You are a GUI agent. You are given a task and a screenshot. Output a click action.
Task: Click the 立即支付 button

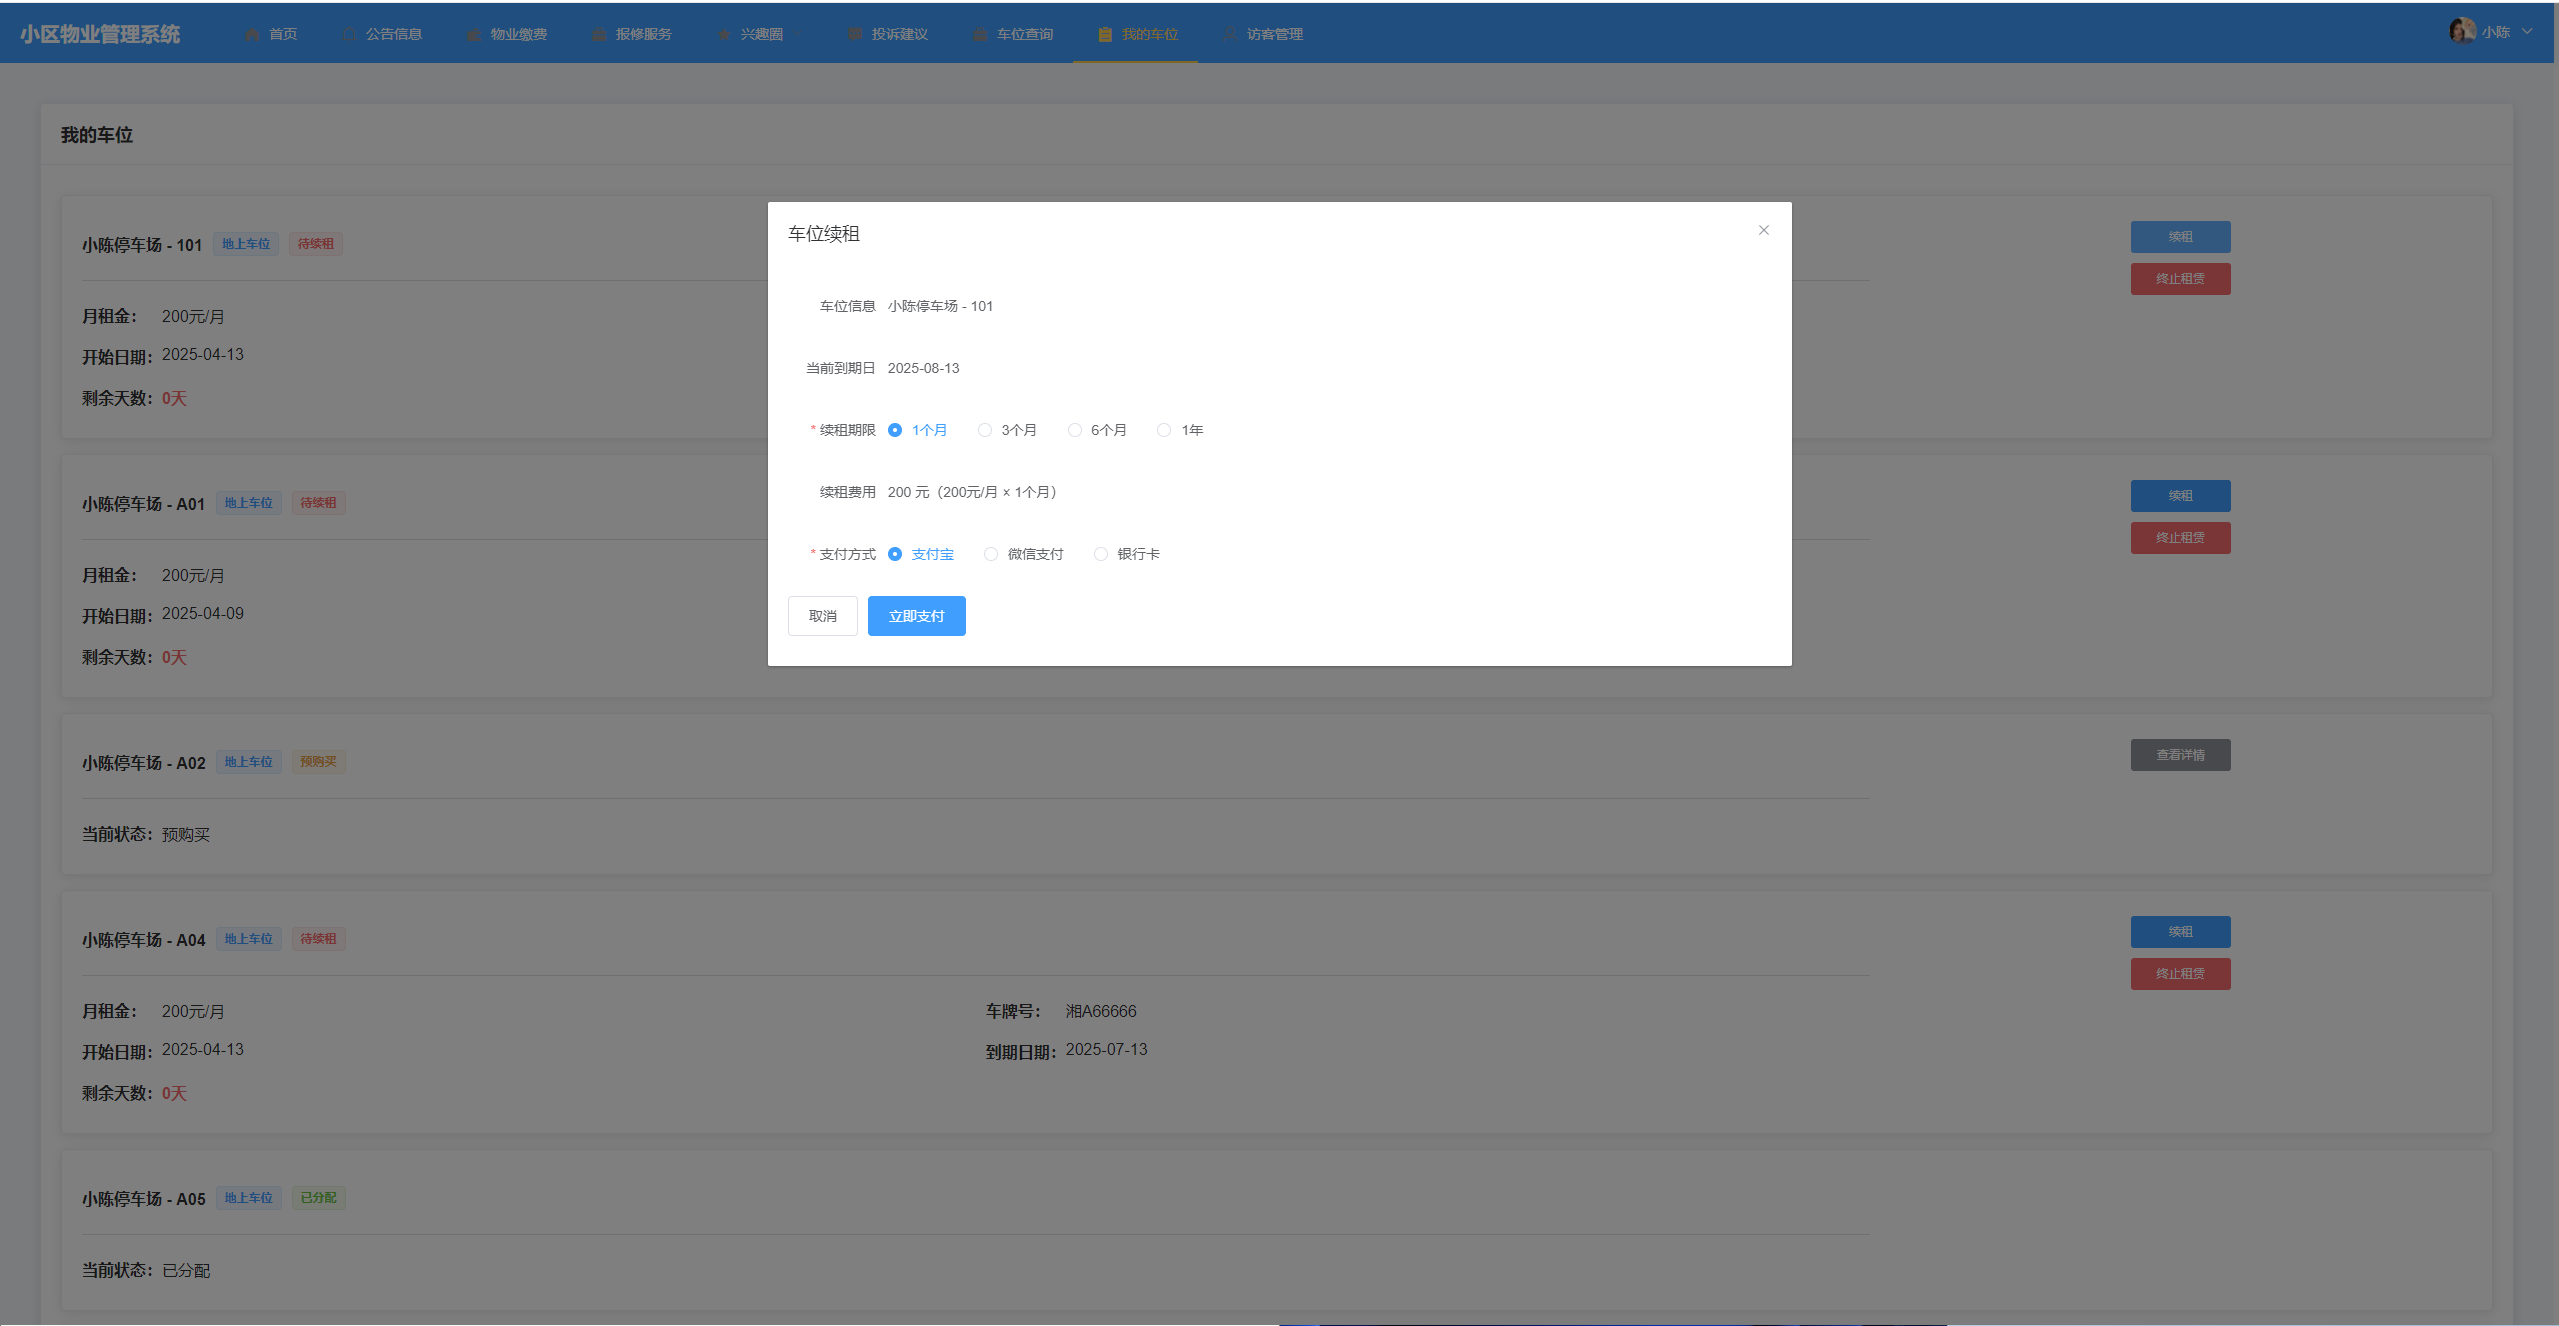click(x=916, y=616)
